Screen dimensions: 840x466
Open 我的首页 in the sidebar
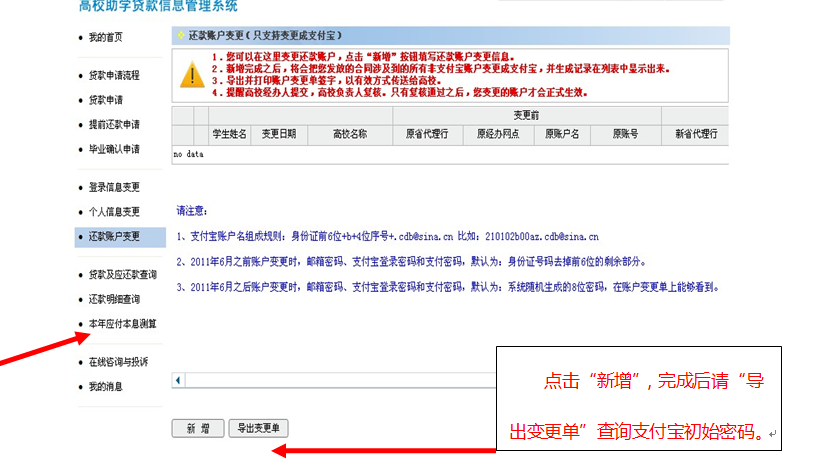[x=106, y=37]
